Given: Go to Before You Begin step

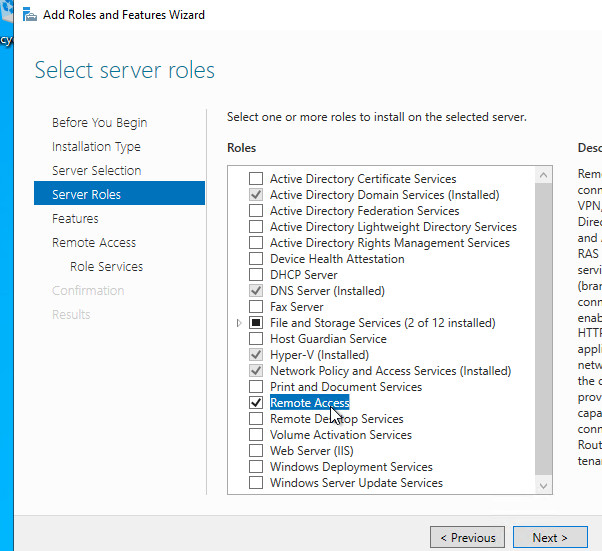Looking at the screenshot, I should point(99,123).
